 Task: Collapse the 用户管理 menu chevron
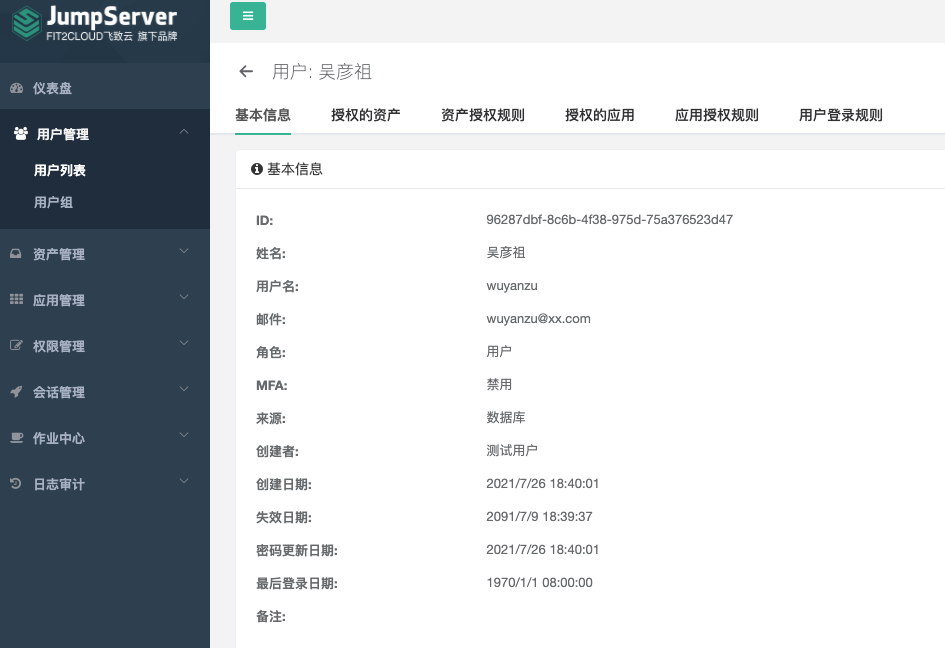[x=184, y=131]
